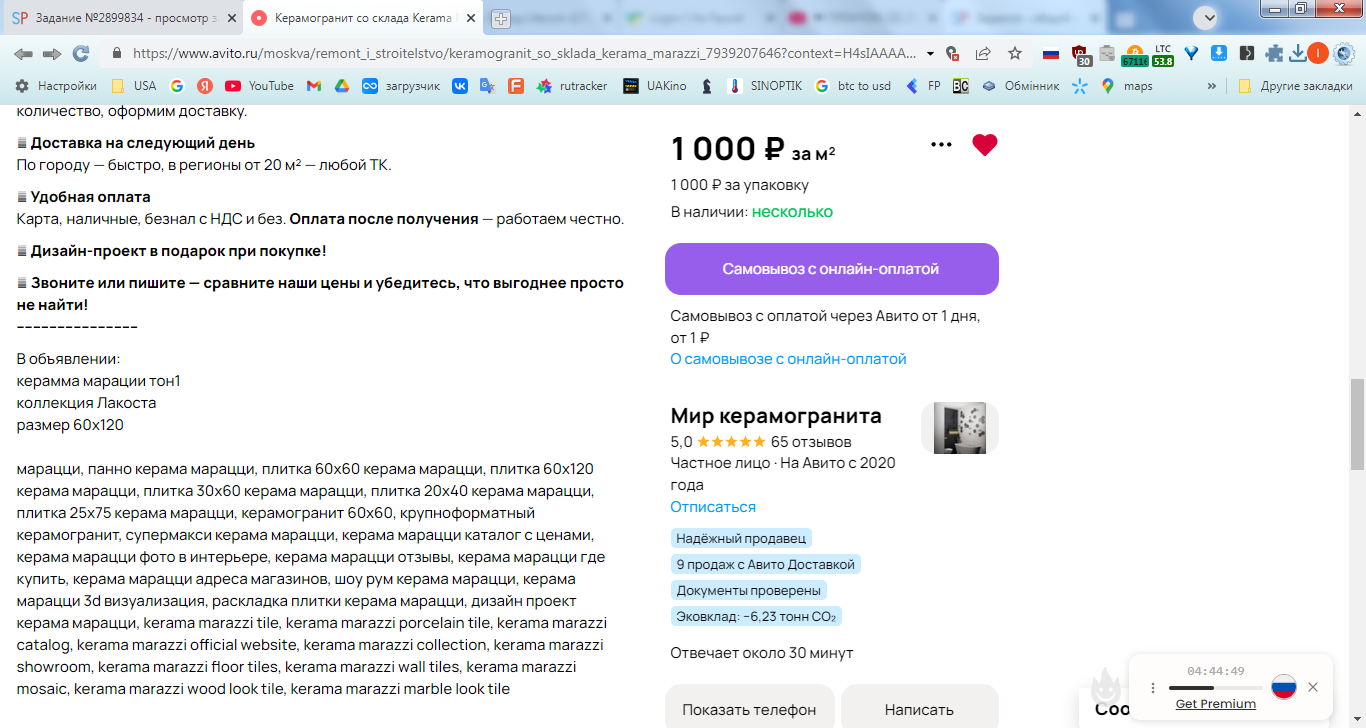The image size is (1366, 728).
Task: Click the share page icon
Action: click(x=984, y=53)
